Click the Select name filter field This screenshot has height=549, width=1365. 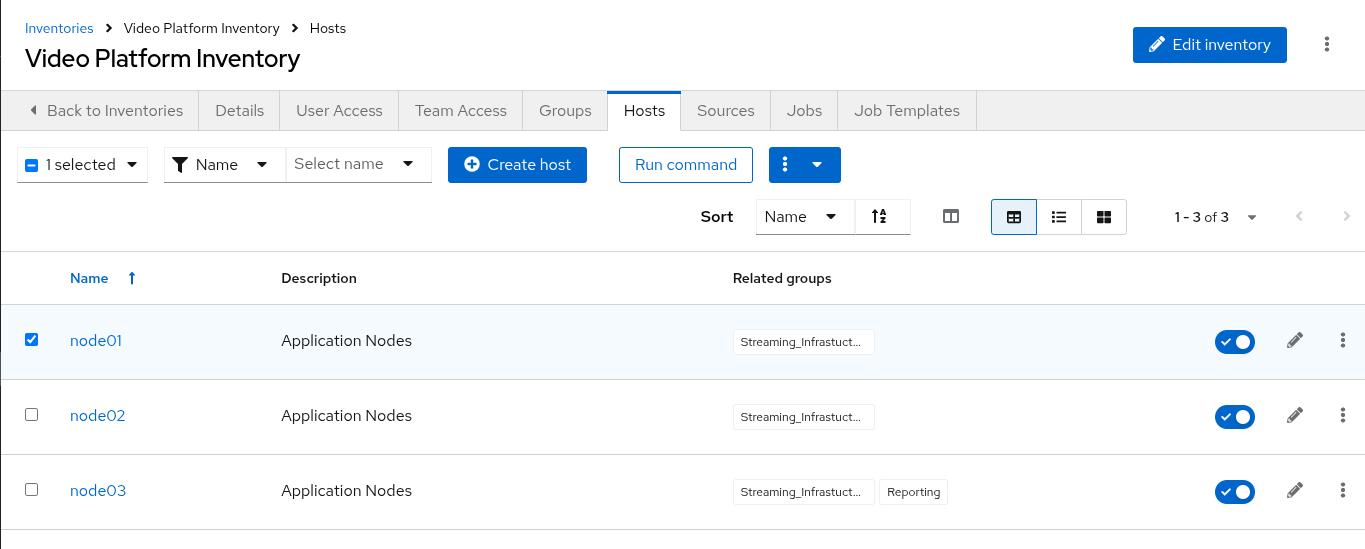tap(358, 164)
